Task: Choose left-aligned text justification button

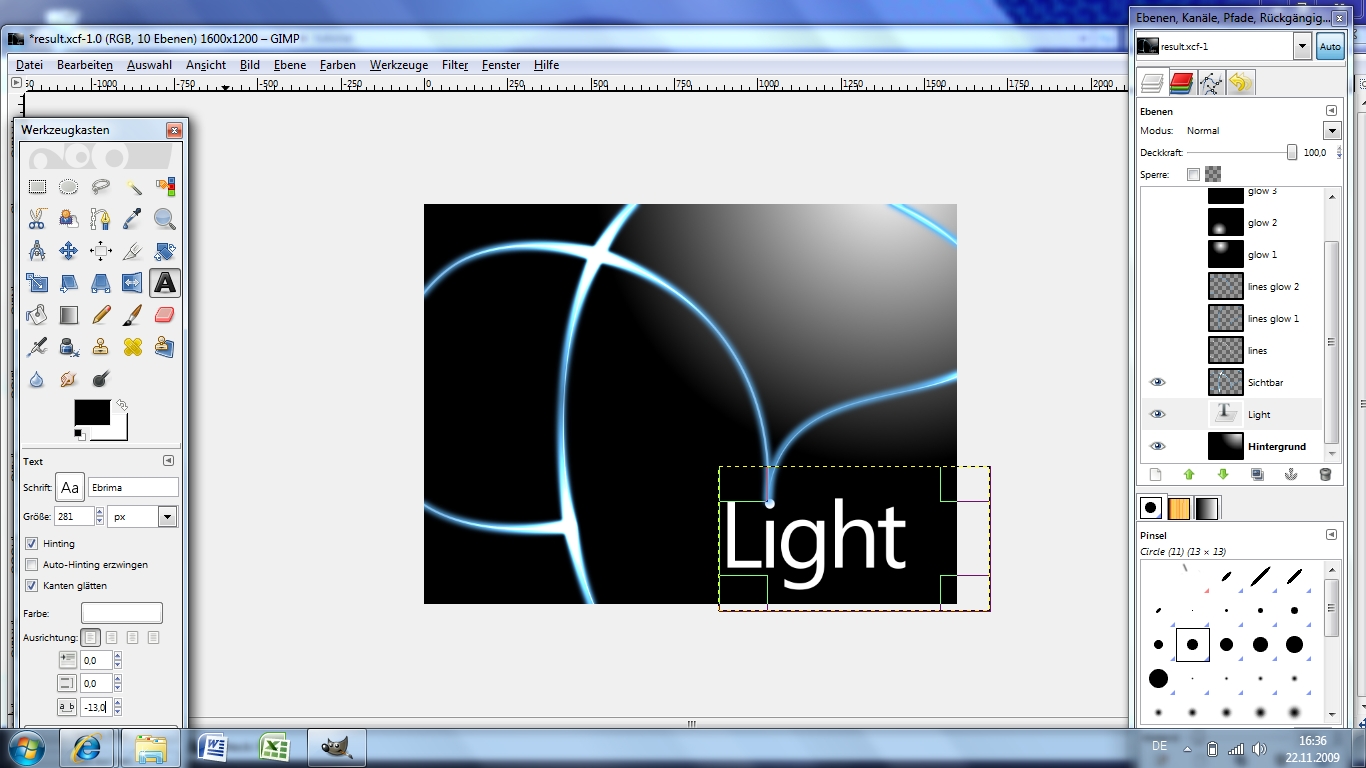Action: [91, 637]
